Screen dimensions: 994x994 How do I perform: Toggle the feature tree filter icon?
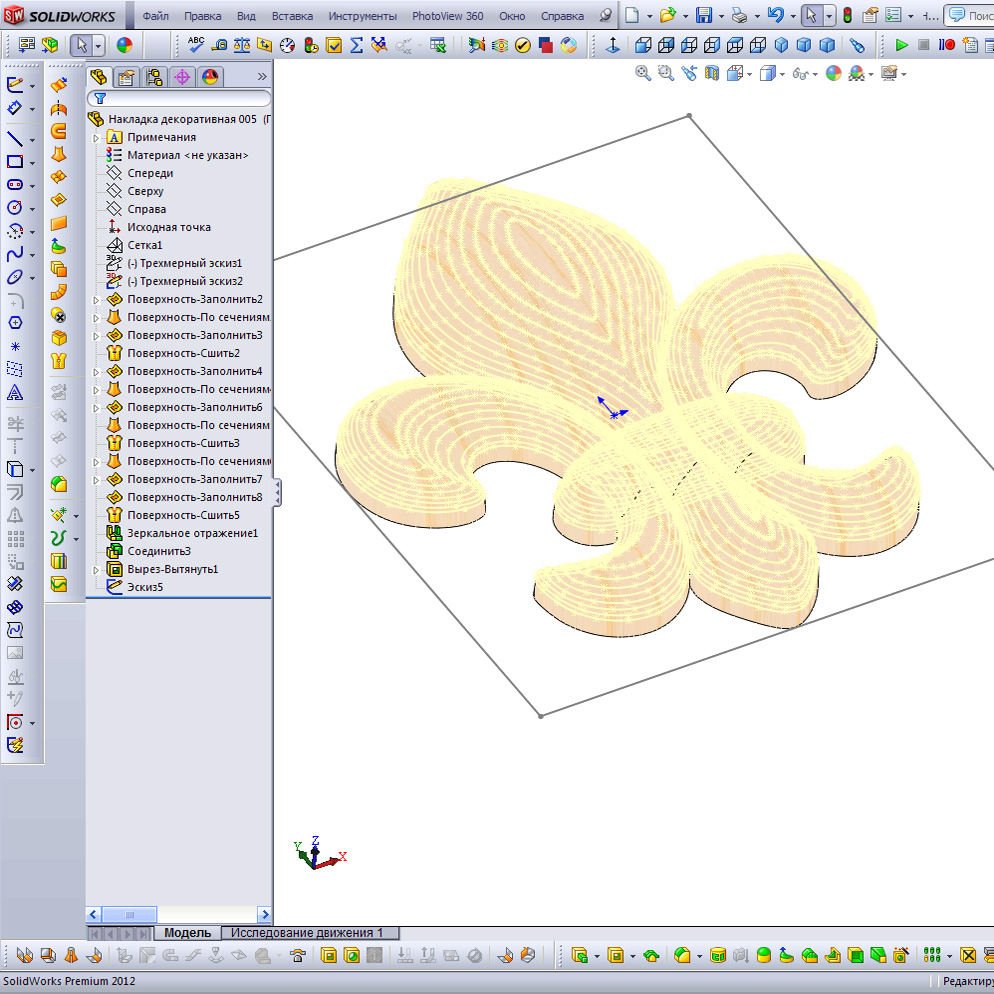tap(100, 99)
